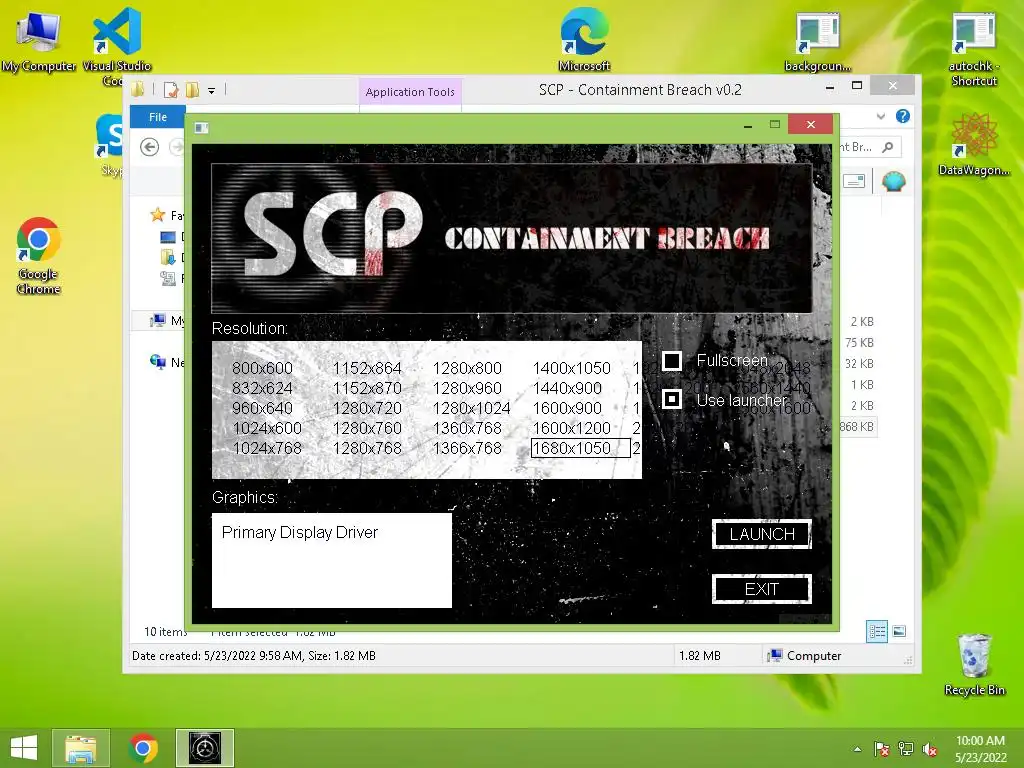This screenshot has height=768, width=1024.
Task: Select 1280x768 resolution
Action: tap(367, 449)
